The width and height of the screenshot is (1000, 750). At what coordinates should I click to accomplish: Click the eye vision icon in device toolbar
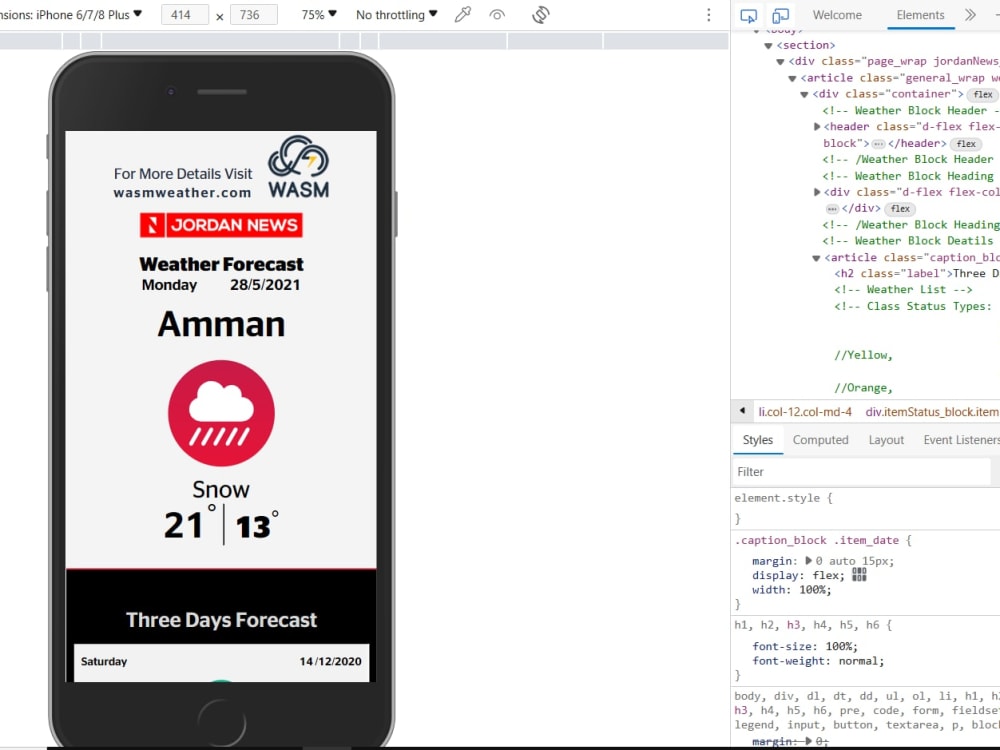(x=497, y=15)
